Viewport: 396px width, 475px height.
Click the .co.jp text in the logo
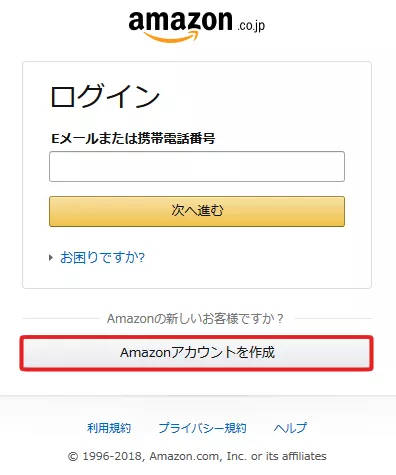click(251, 25)
